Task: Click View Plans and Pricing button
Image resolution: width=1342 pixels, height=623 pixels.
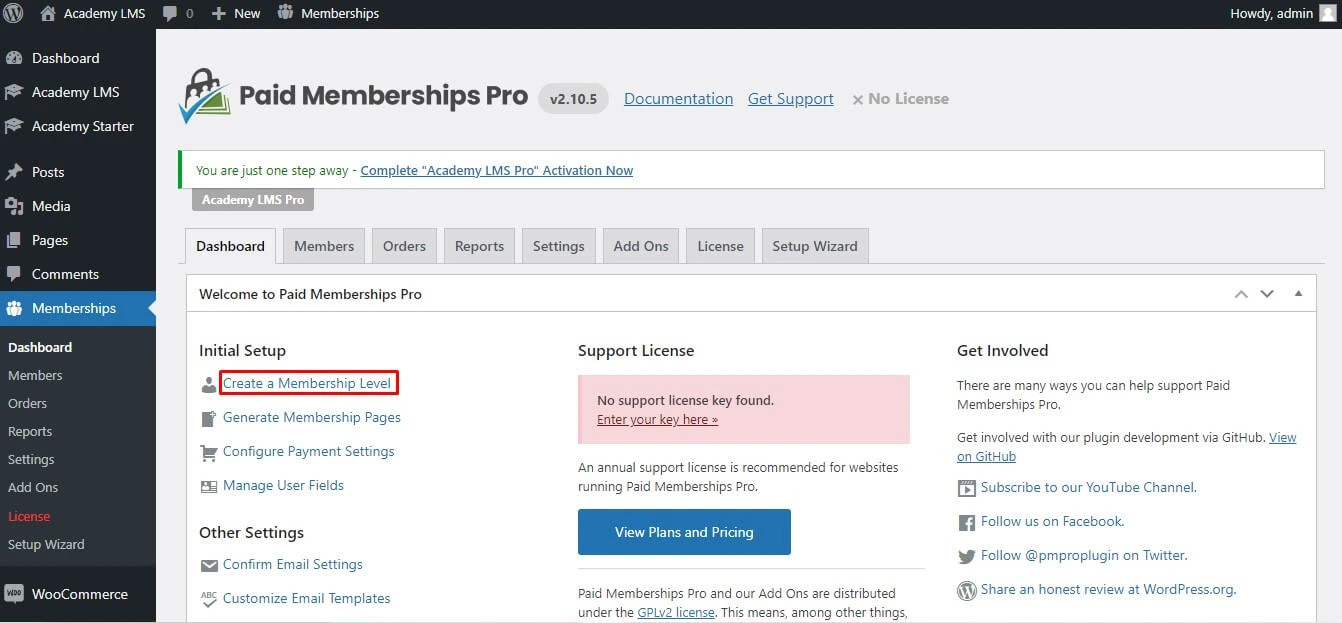Action: (x=684, y=532)
